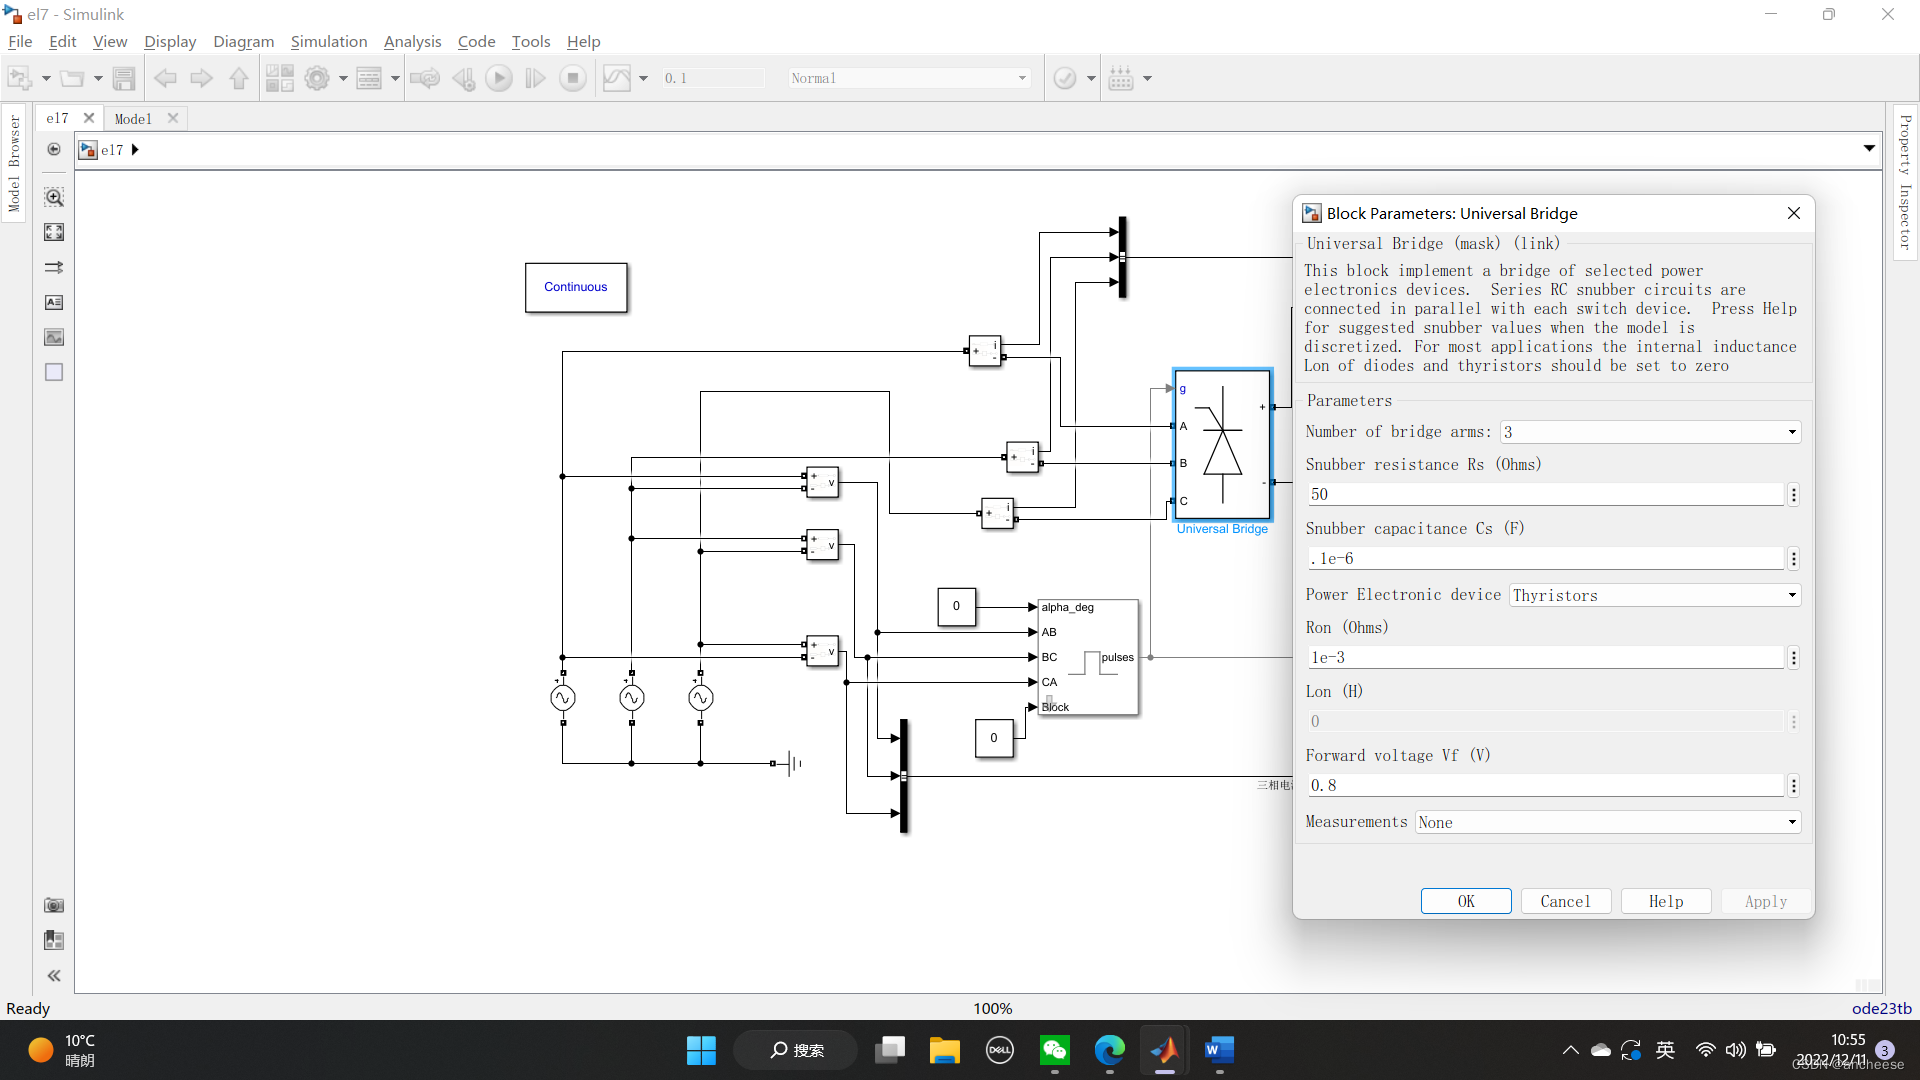Click the Zoom palette icon
1920x1080 pixels.
tap(54, 197)
